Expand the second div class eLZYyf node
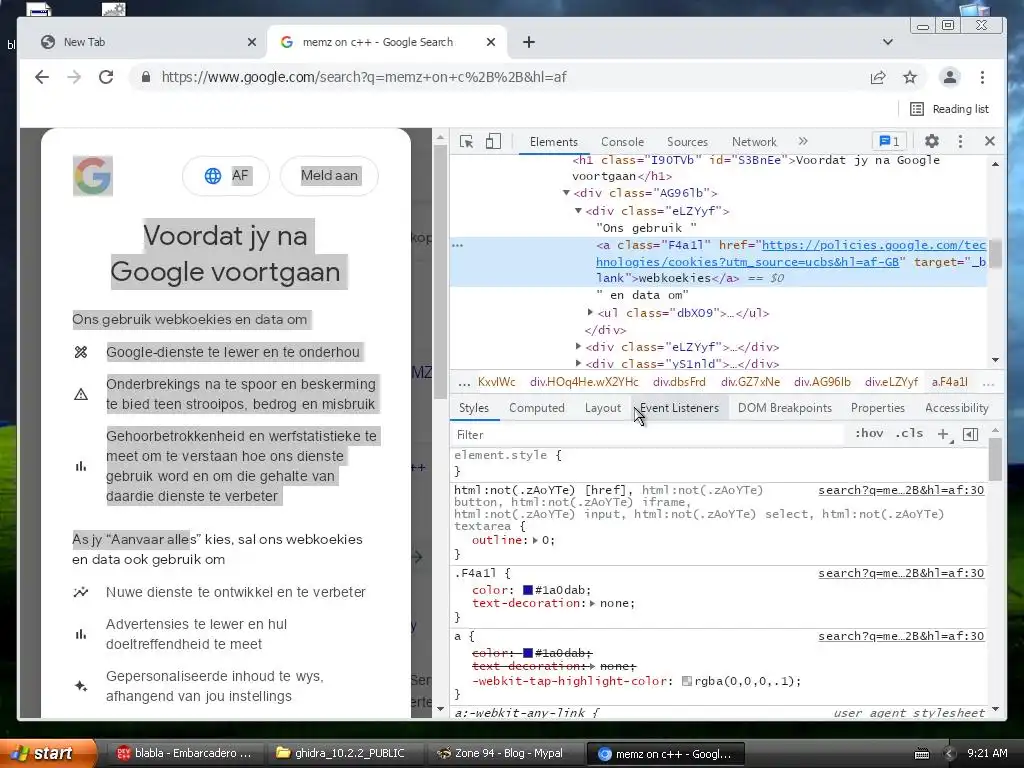 [x=578, y=346]
